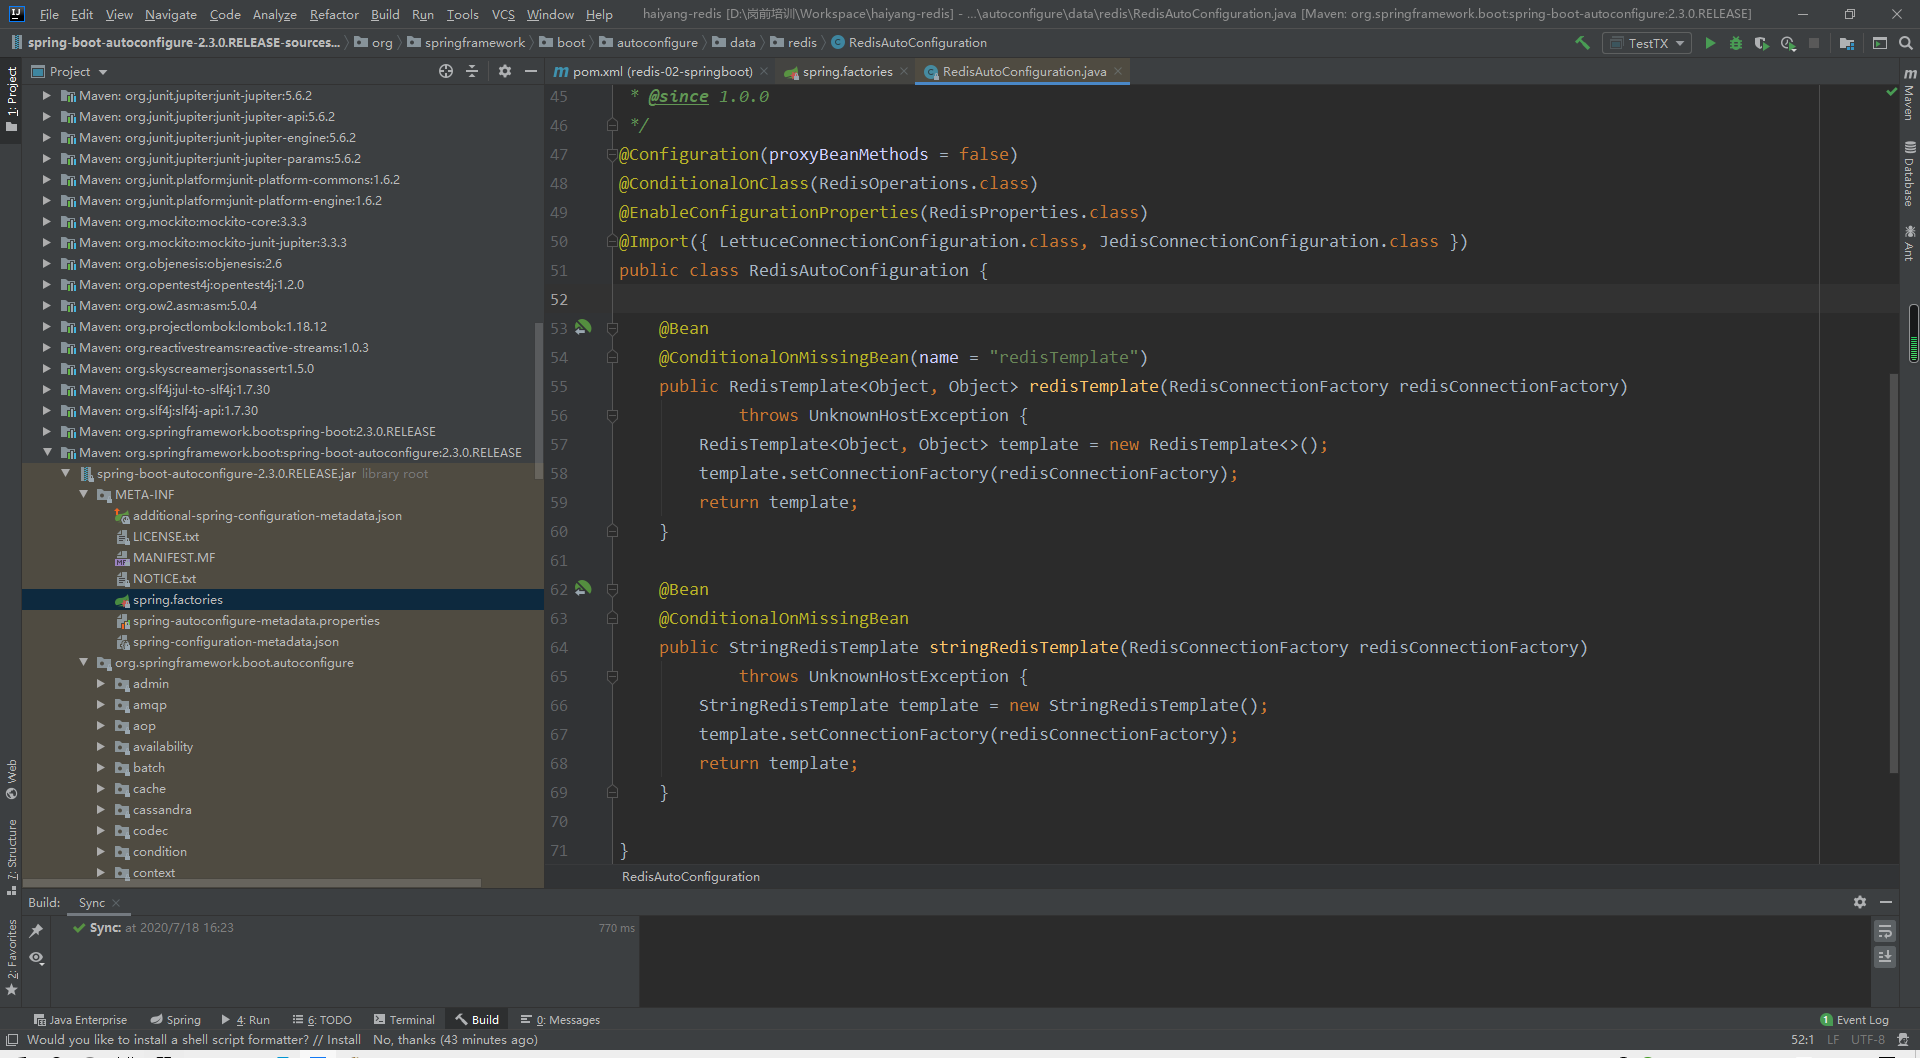Hide the Build tool window
This screenshot has height=1058, width=1920.
pyautogui.click(x=1886, y=902)
